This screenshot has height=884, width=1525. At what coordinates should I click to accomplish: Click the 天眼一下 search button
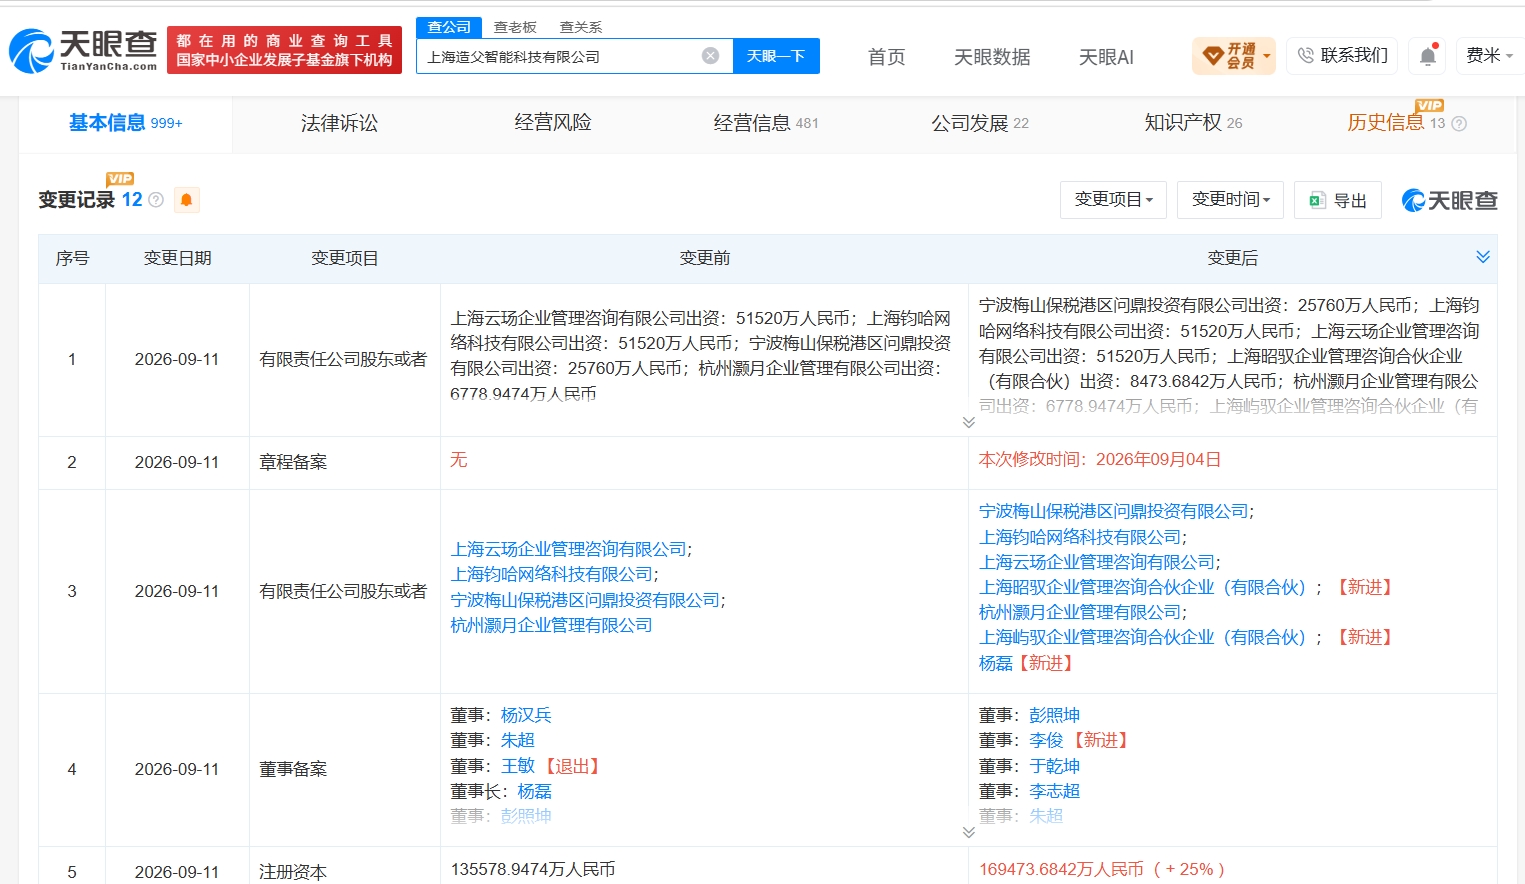click(x=776, y=56)
